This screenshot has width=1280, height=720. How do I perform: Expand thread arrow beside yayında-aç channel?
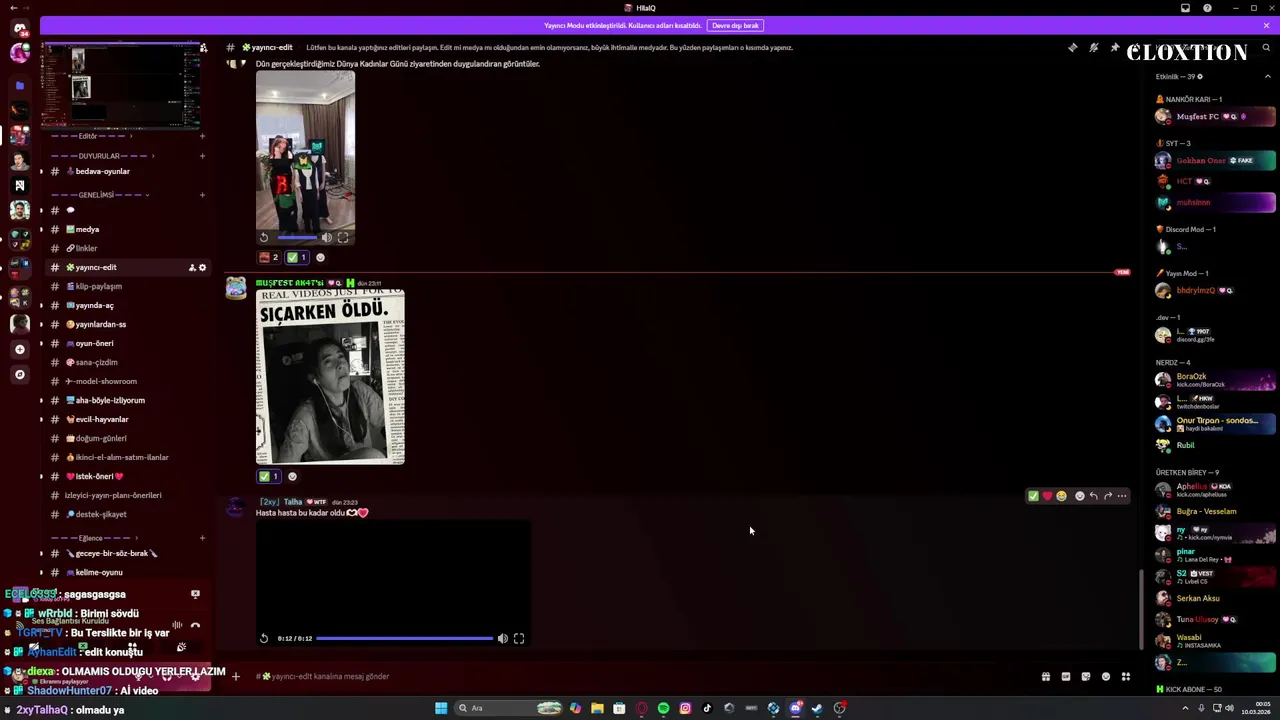(x=41, y=305)
